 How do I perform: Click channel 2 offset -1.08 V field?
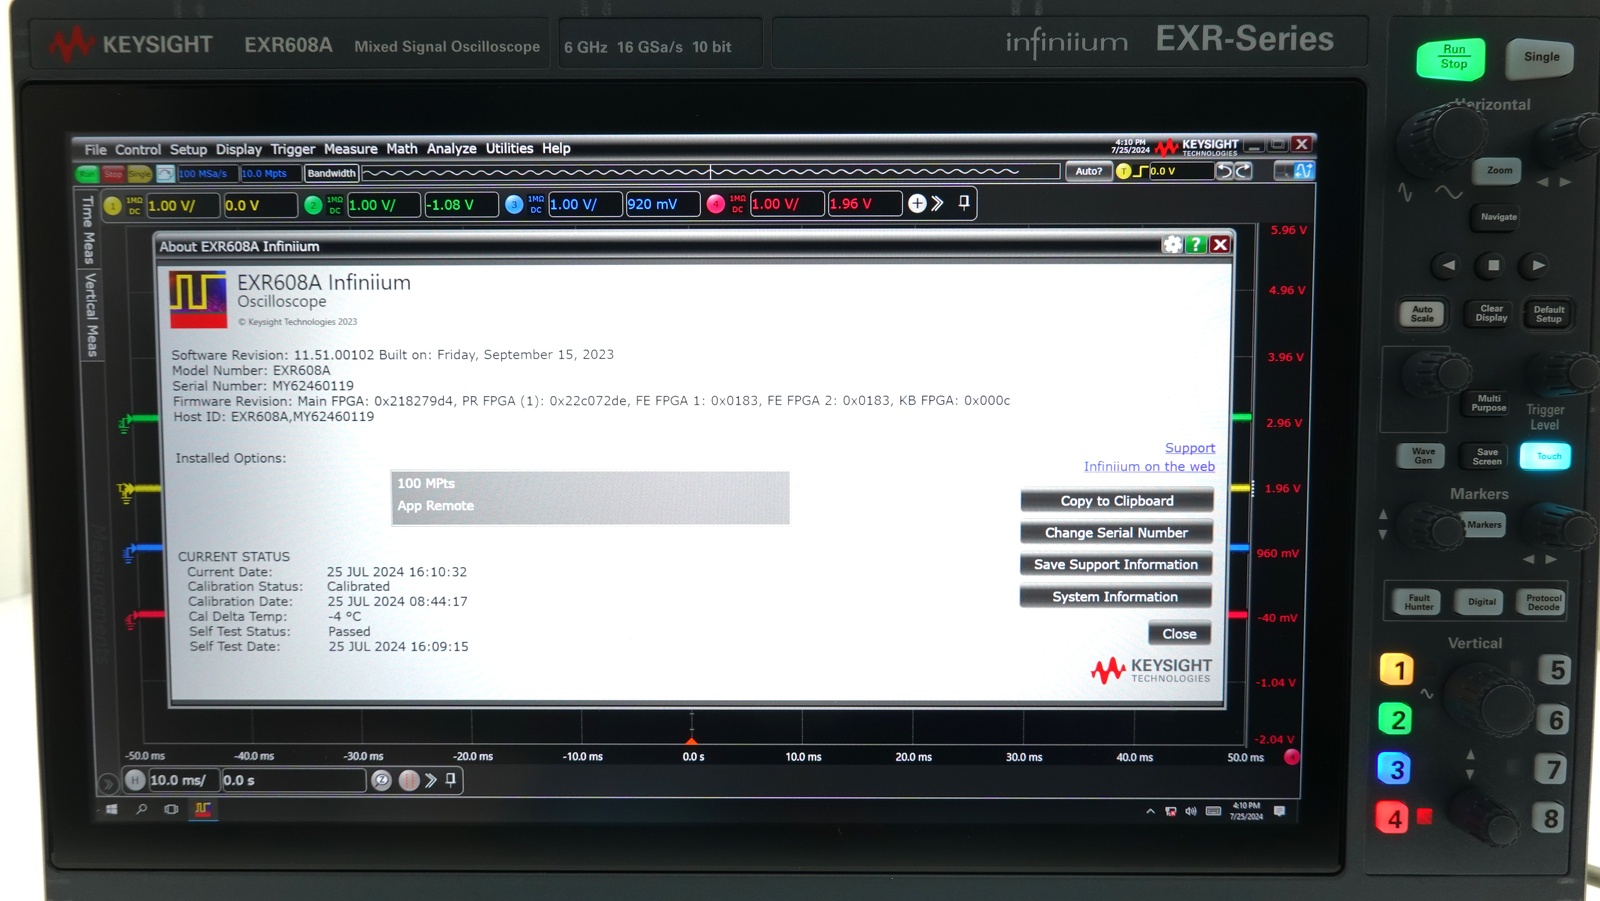[462, 205]
